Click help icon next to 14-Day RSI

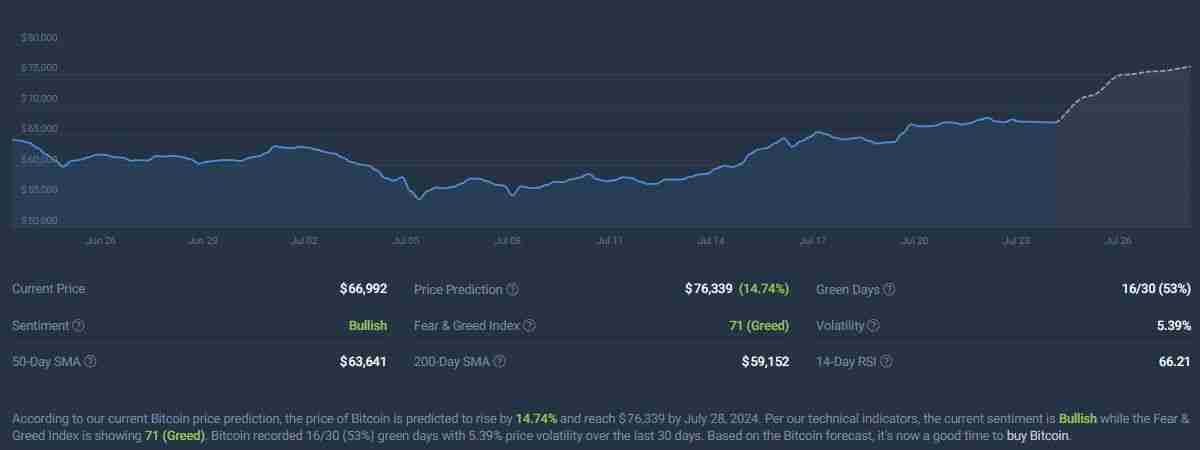pyautogui.click(x=886, y=361)
